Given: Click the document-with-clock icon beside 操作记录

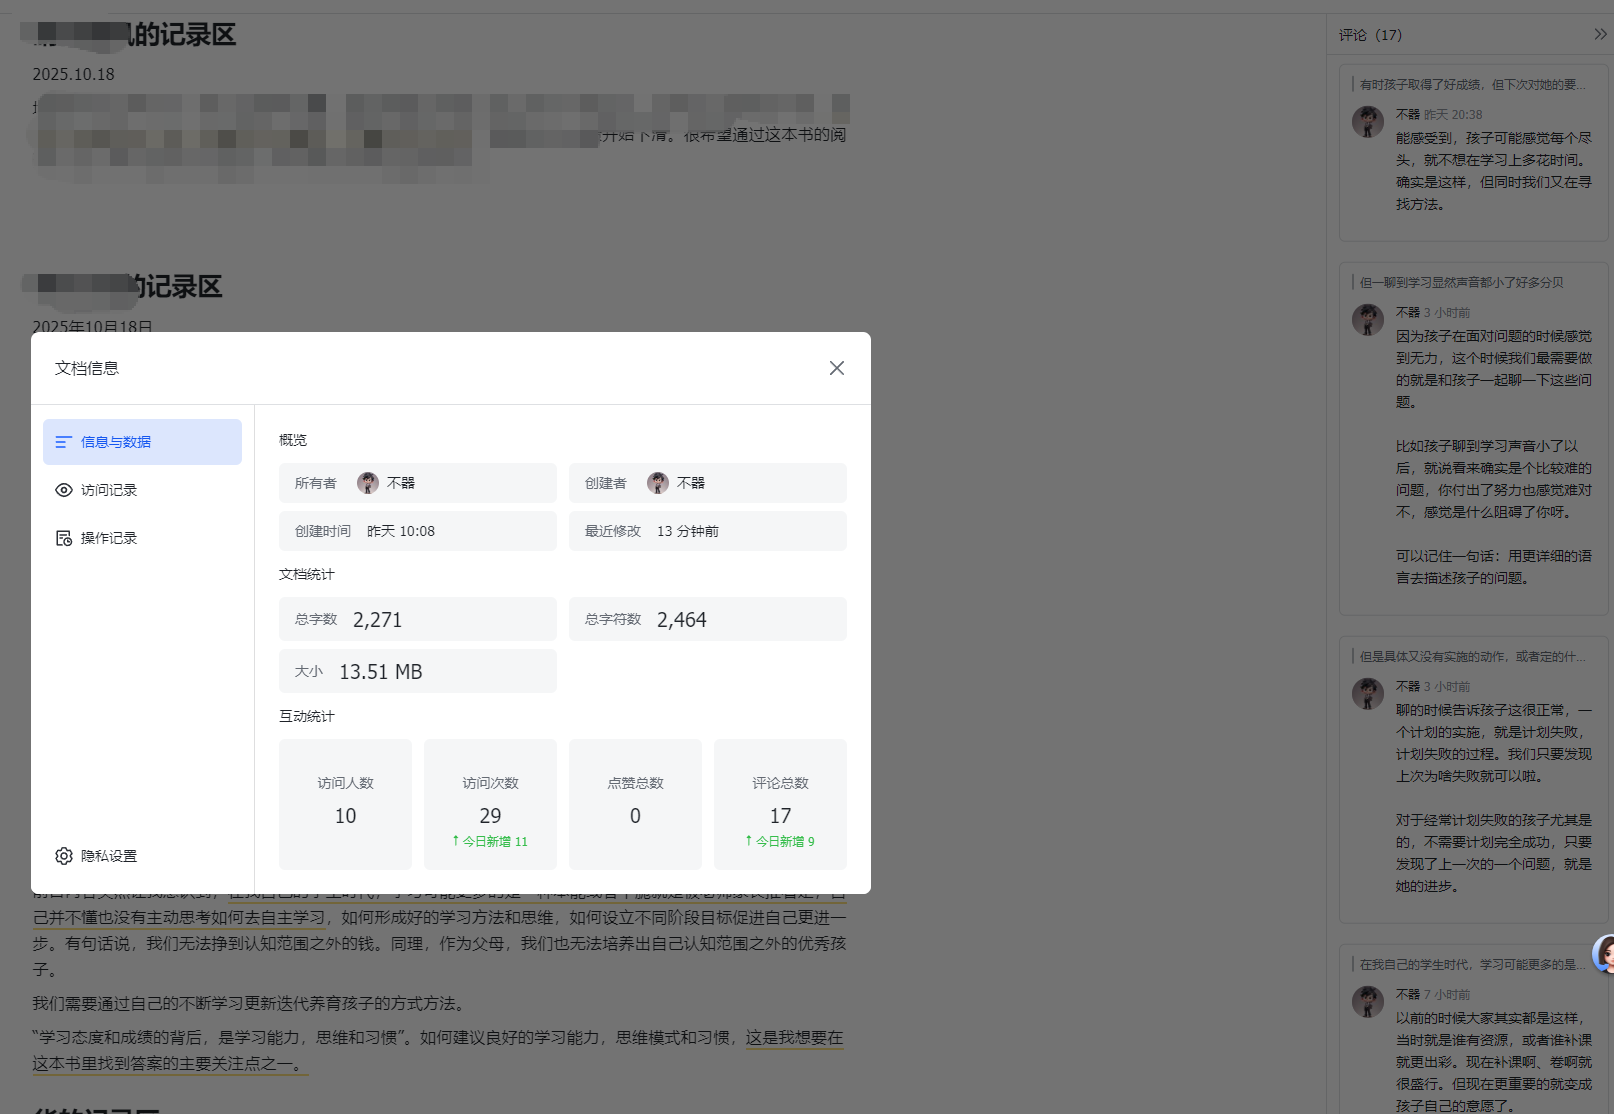Looking at the screenshot, I should pos(63,537).
